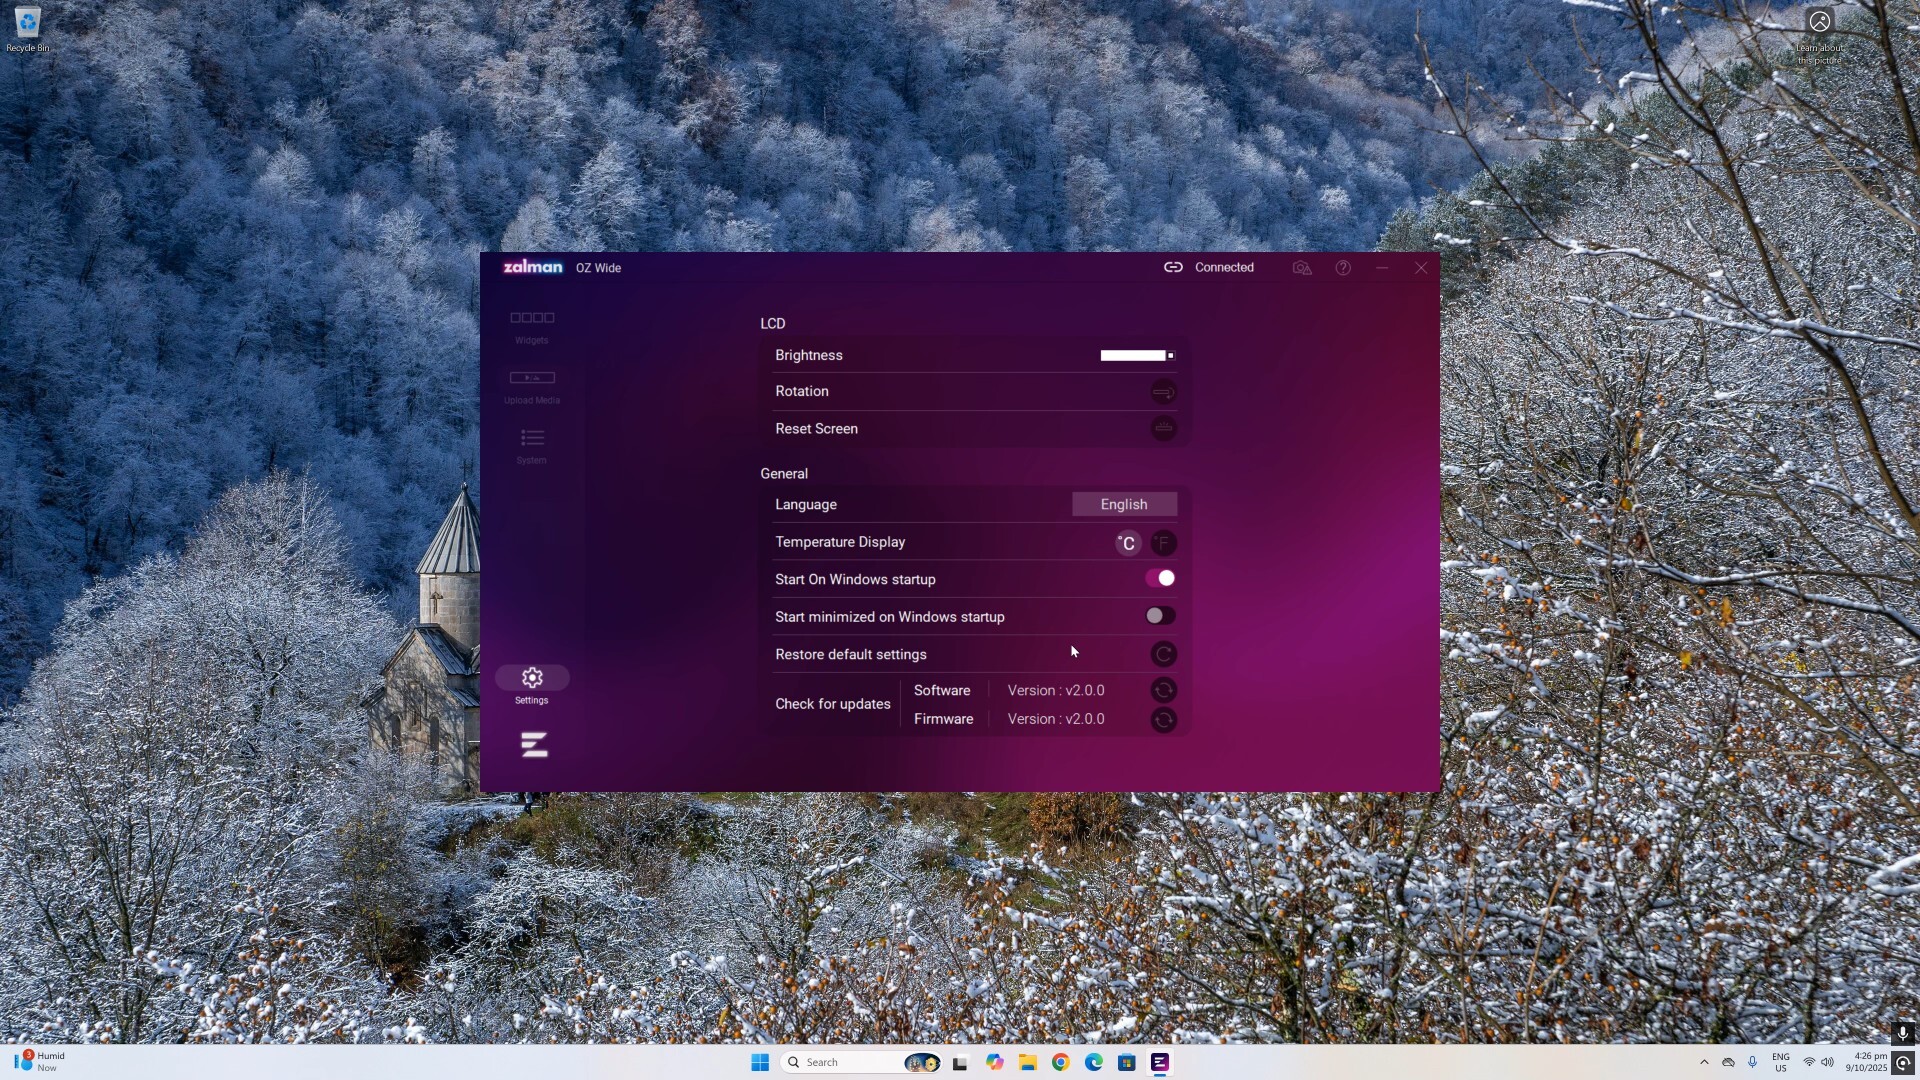This screenshot has width=1920, height=1080.
Task: Show hidden icons tray chevron
Action: pyautogui.click(x=1704, y=1062)
